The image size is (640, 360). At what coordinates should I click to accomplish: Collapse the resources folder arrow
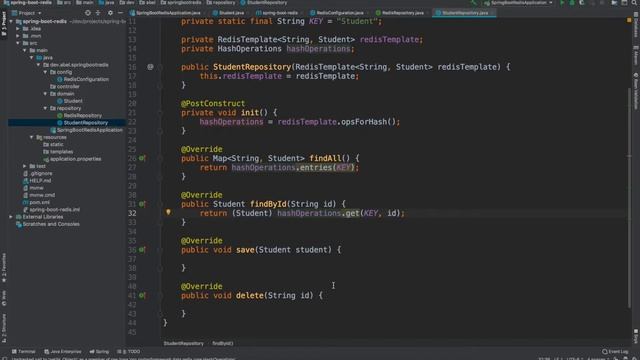pos(32,137)
